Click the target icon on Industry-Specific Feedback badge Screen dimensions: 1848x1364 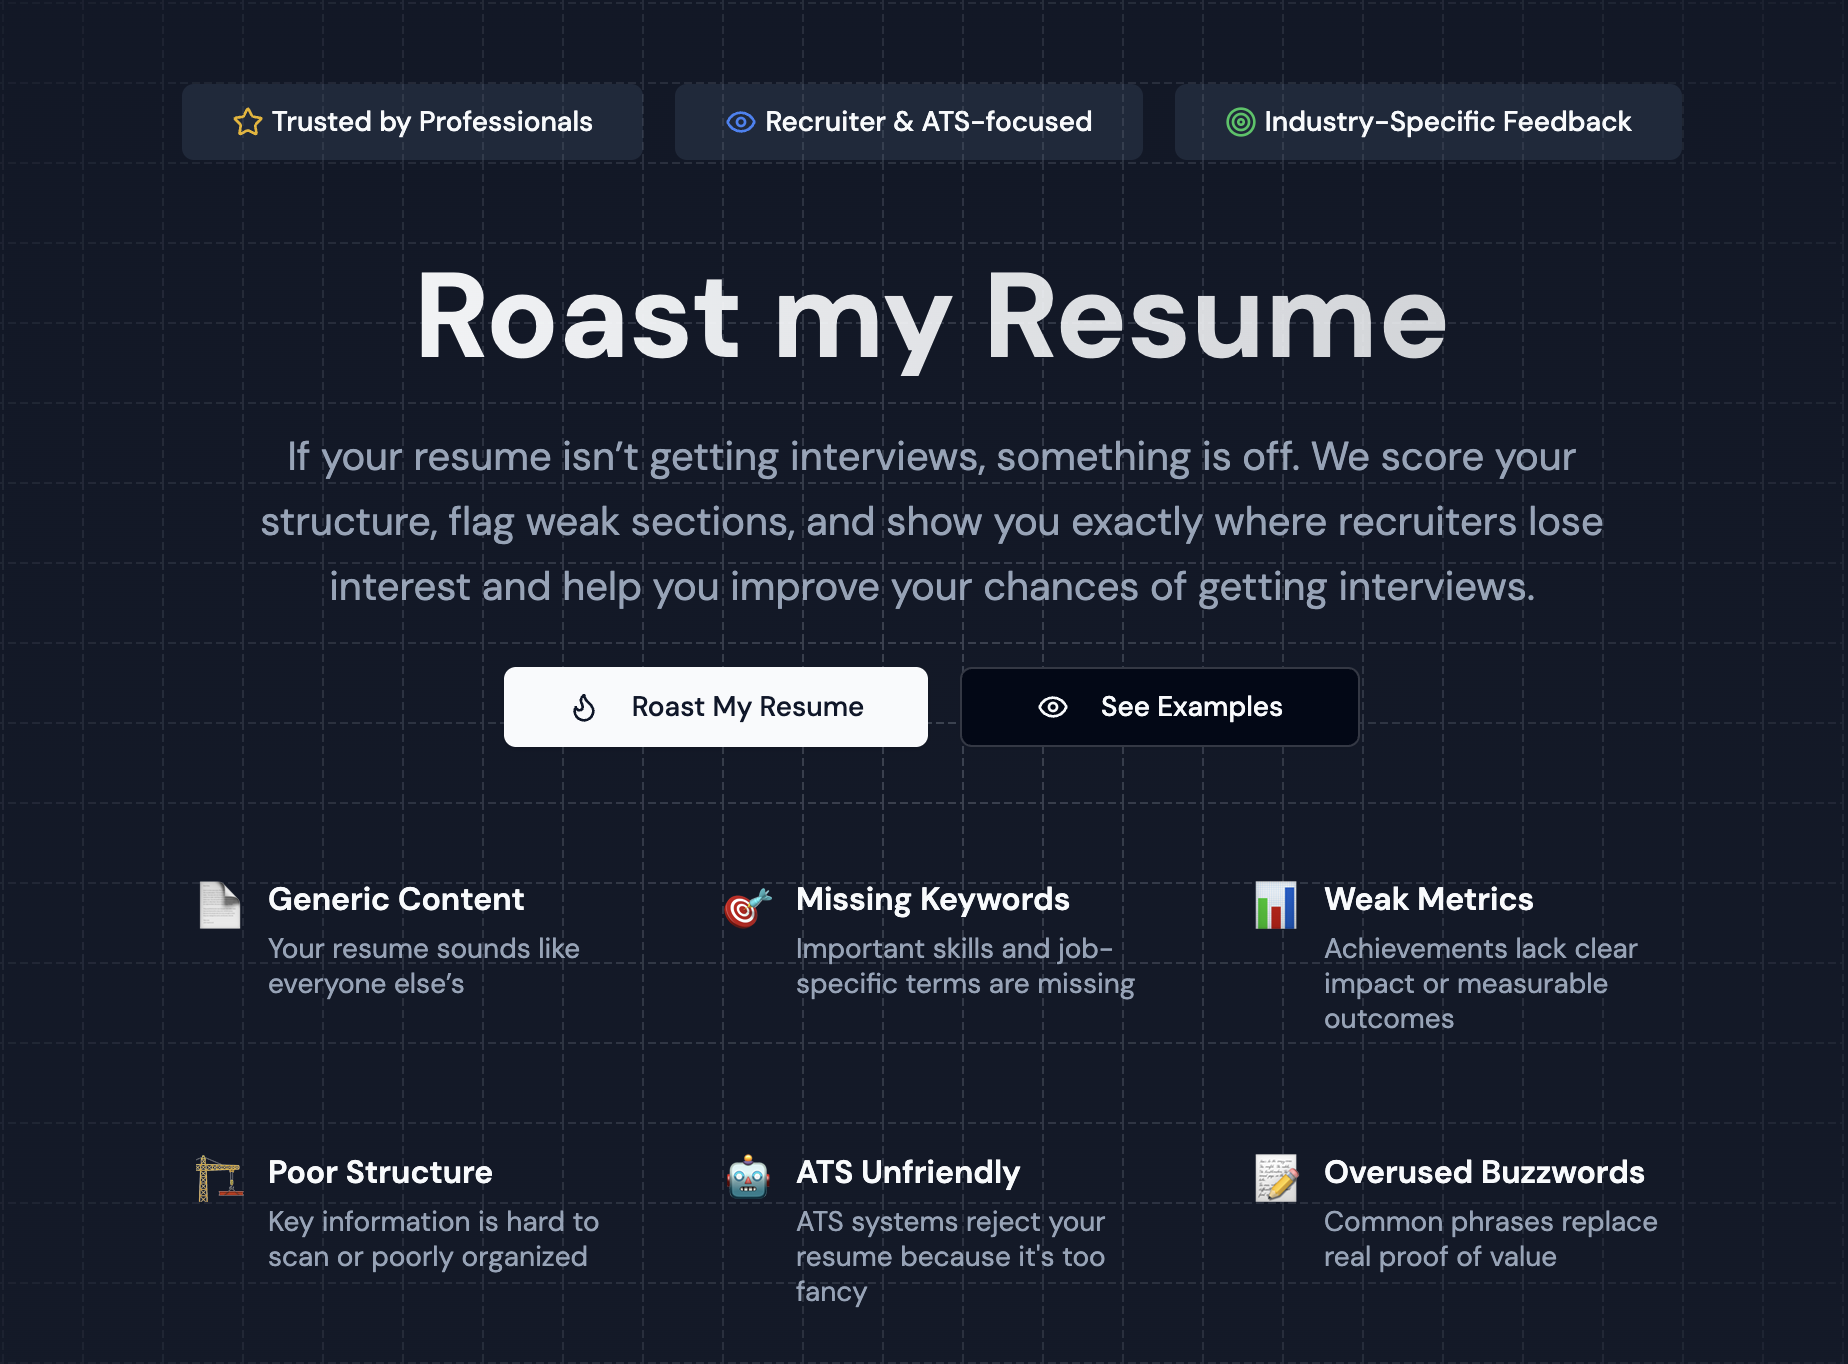click(1243, 121)
